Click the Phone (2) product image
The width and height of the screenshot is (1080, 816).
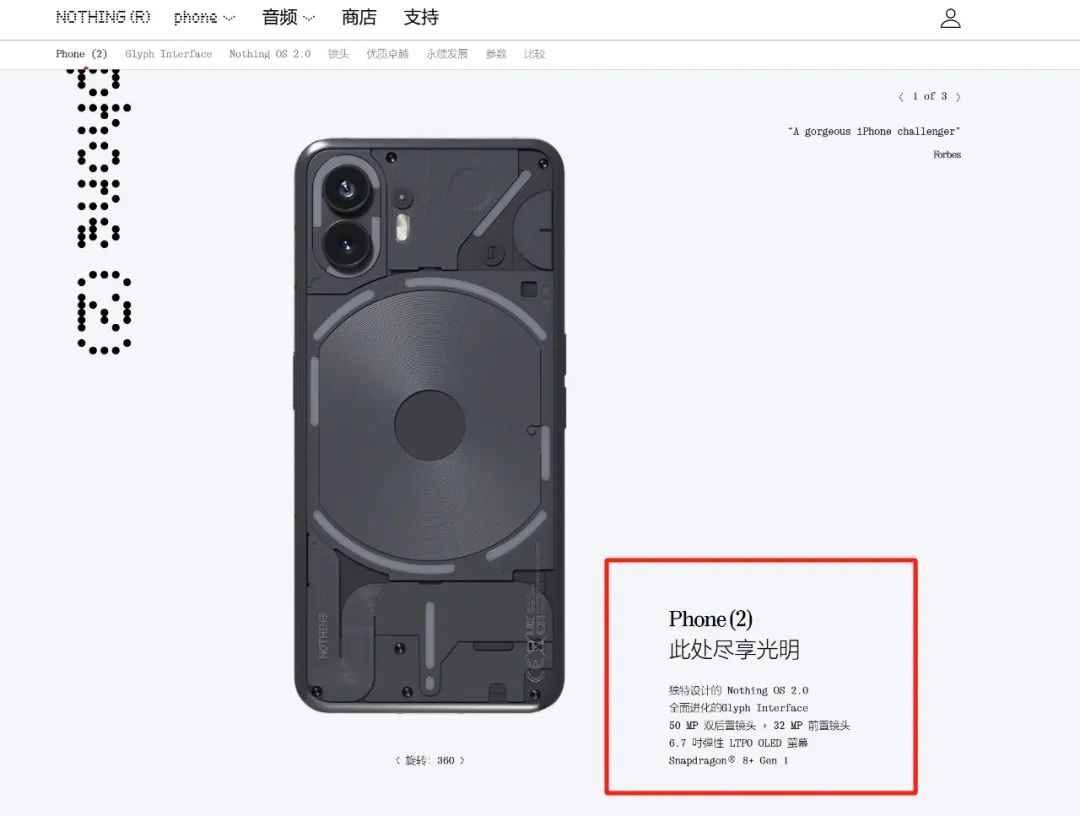(x=430, y=426)
